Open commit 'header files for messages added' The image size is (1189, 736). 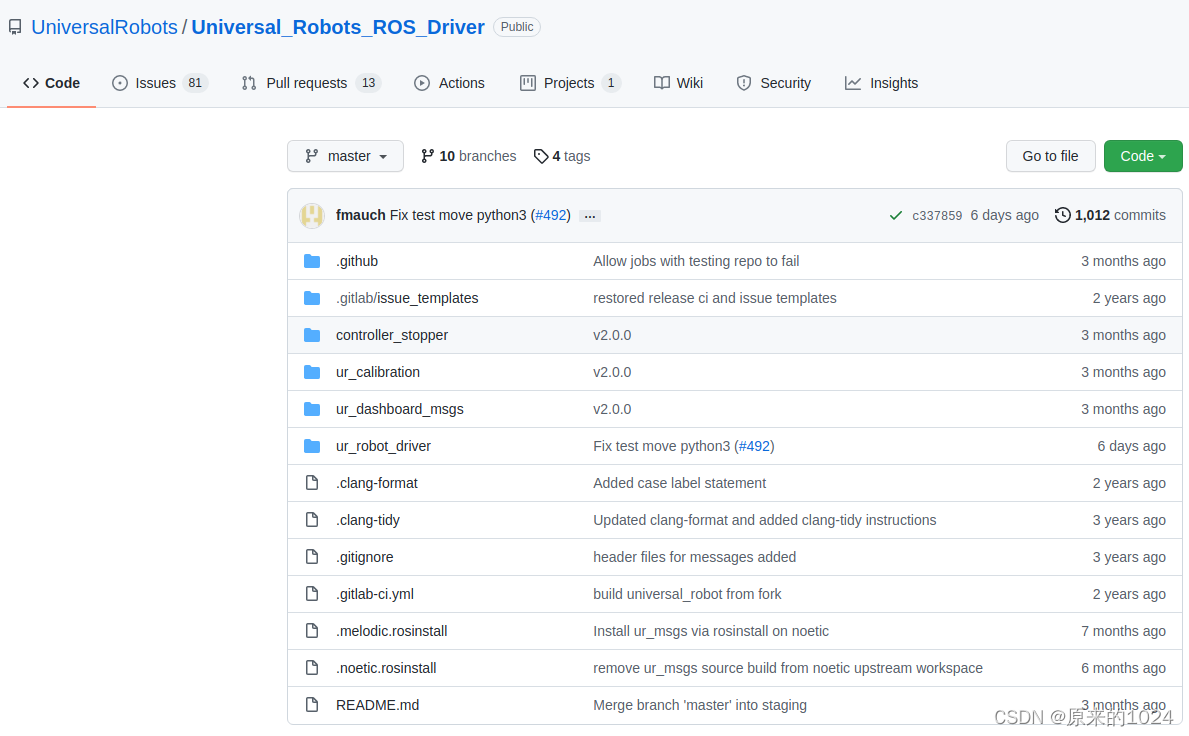(x=695, y=557)
